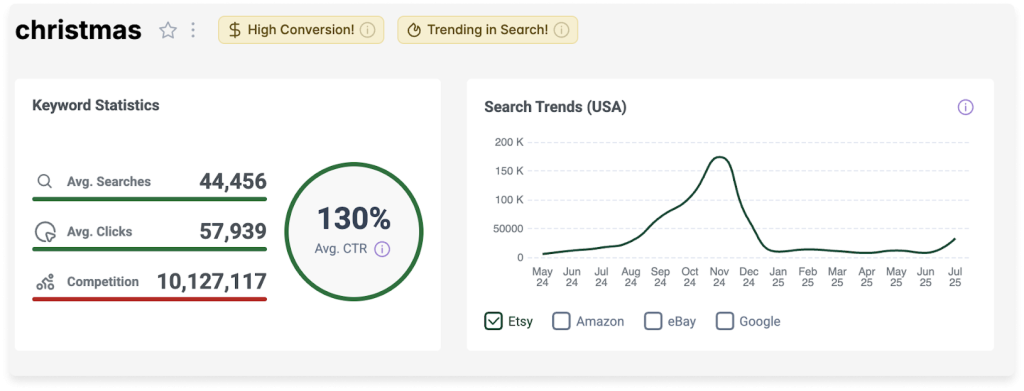Click the Avg. Searches label
1024x391 pixels.
(108, 182)
